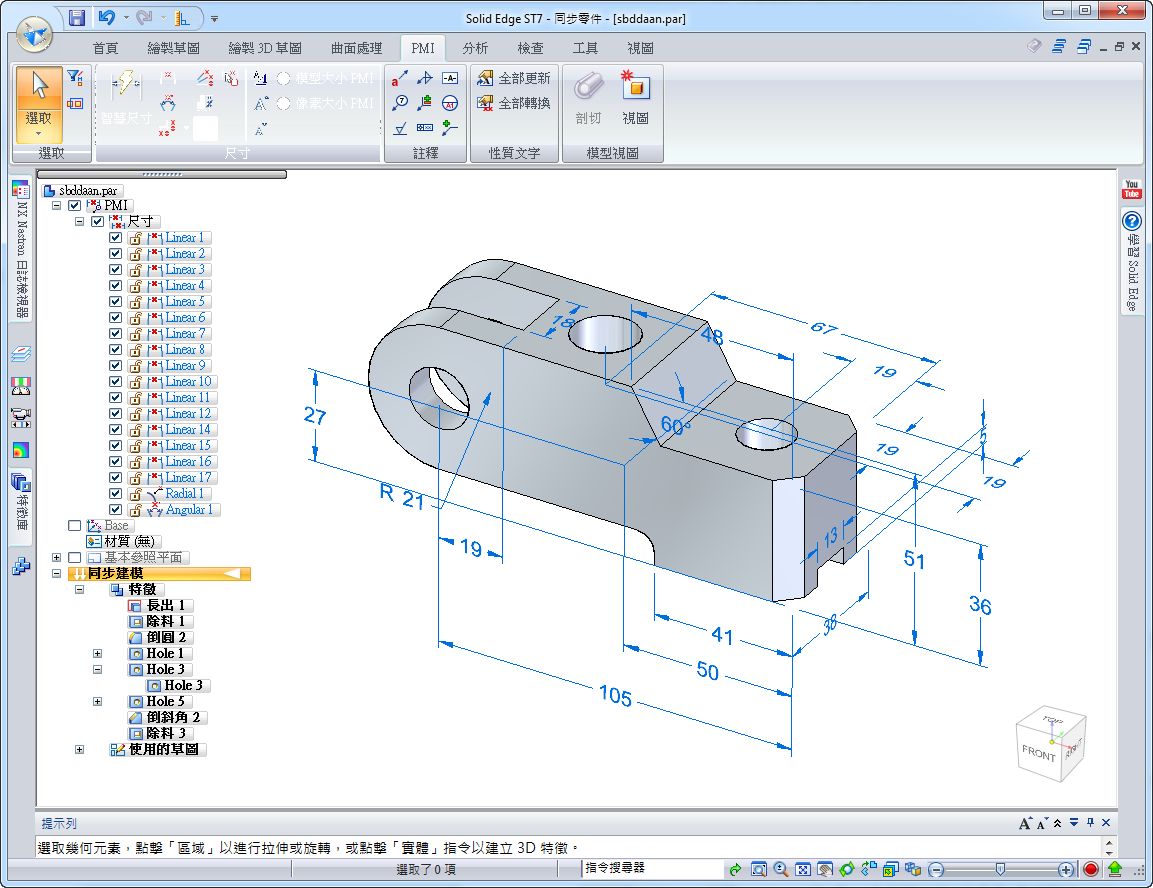Image resolution: width=1153 pixels, height=888 pixels.
Task: Open the 檢查 ribbon tab
Action: point(531,48)
